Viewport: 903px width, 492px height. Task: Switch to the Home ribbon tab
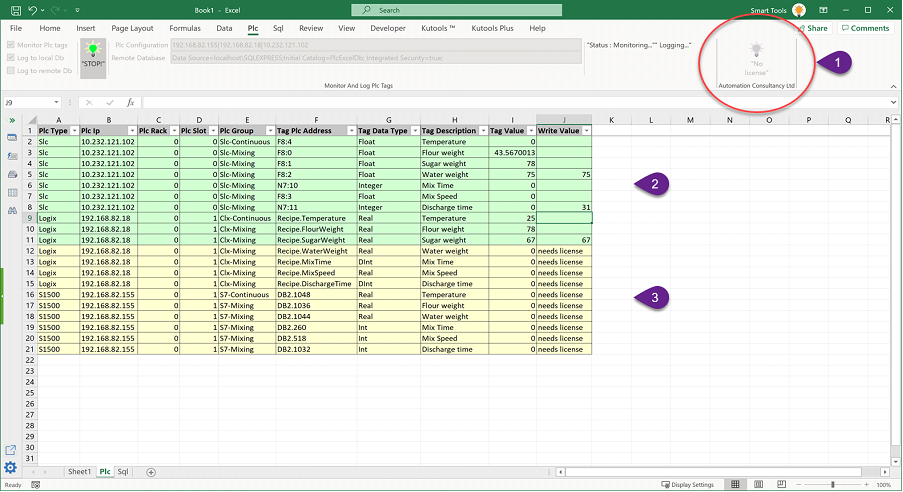point(50,28)
